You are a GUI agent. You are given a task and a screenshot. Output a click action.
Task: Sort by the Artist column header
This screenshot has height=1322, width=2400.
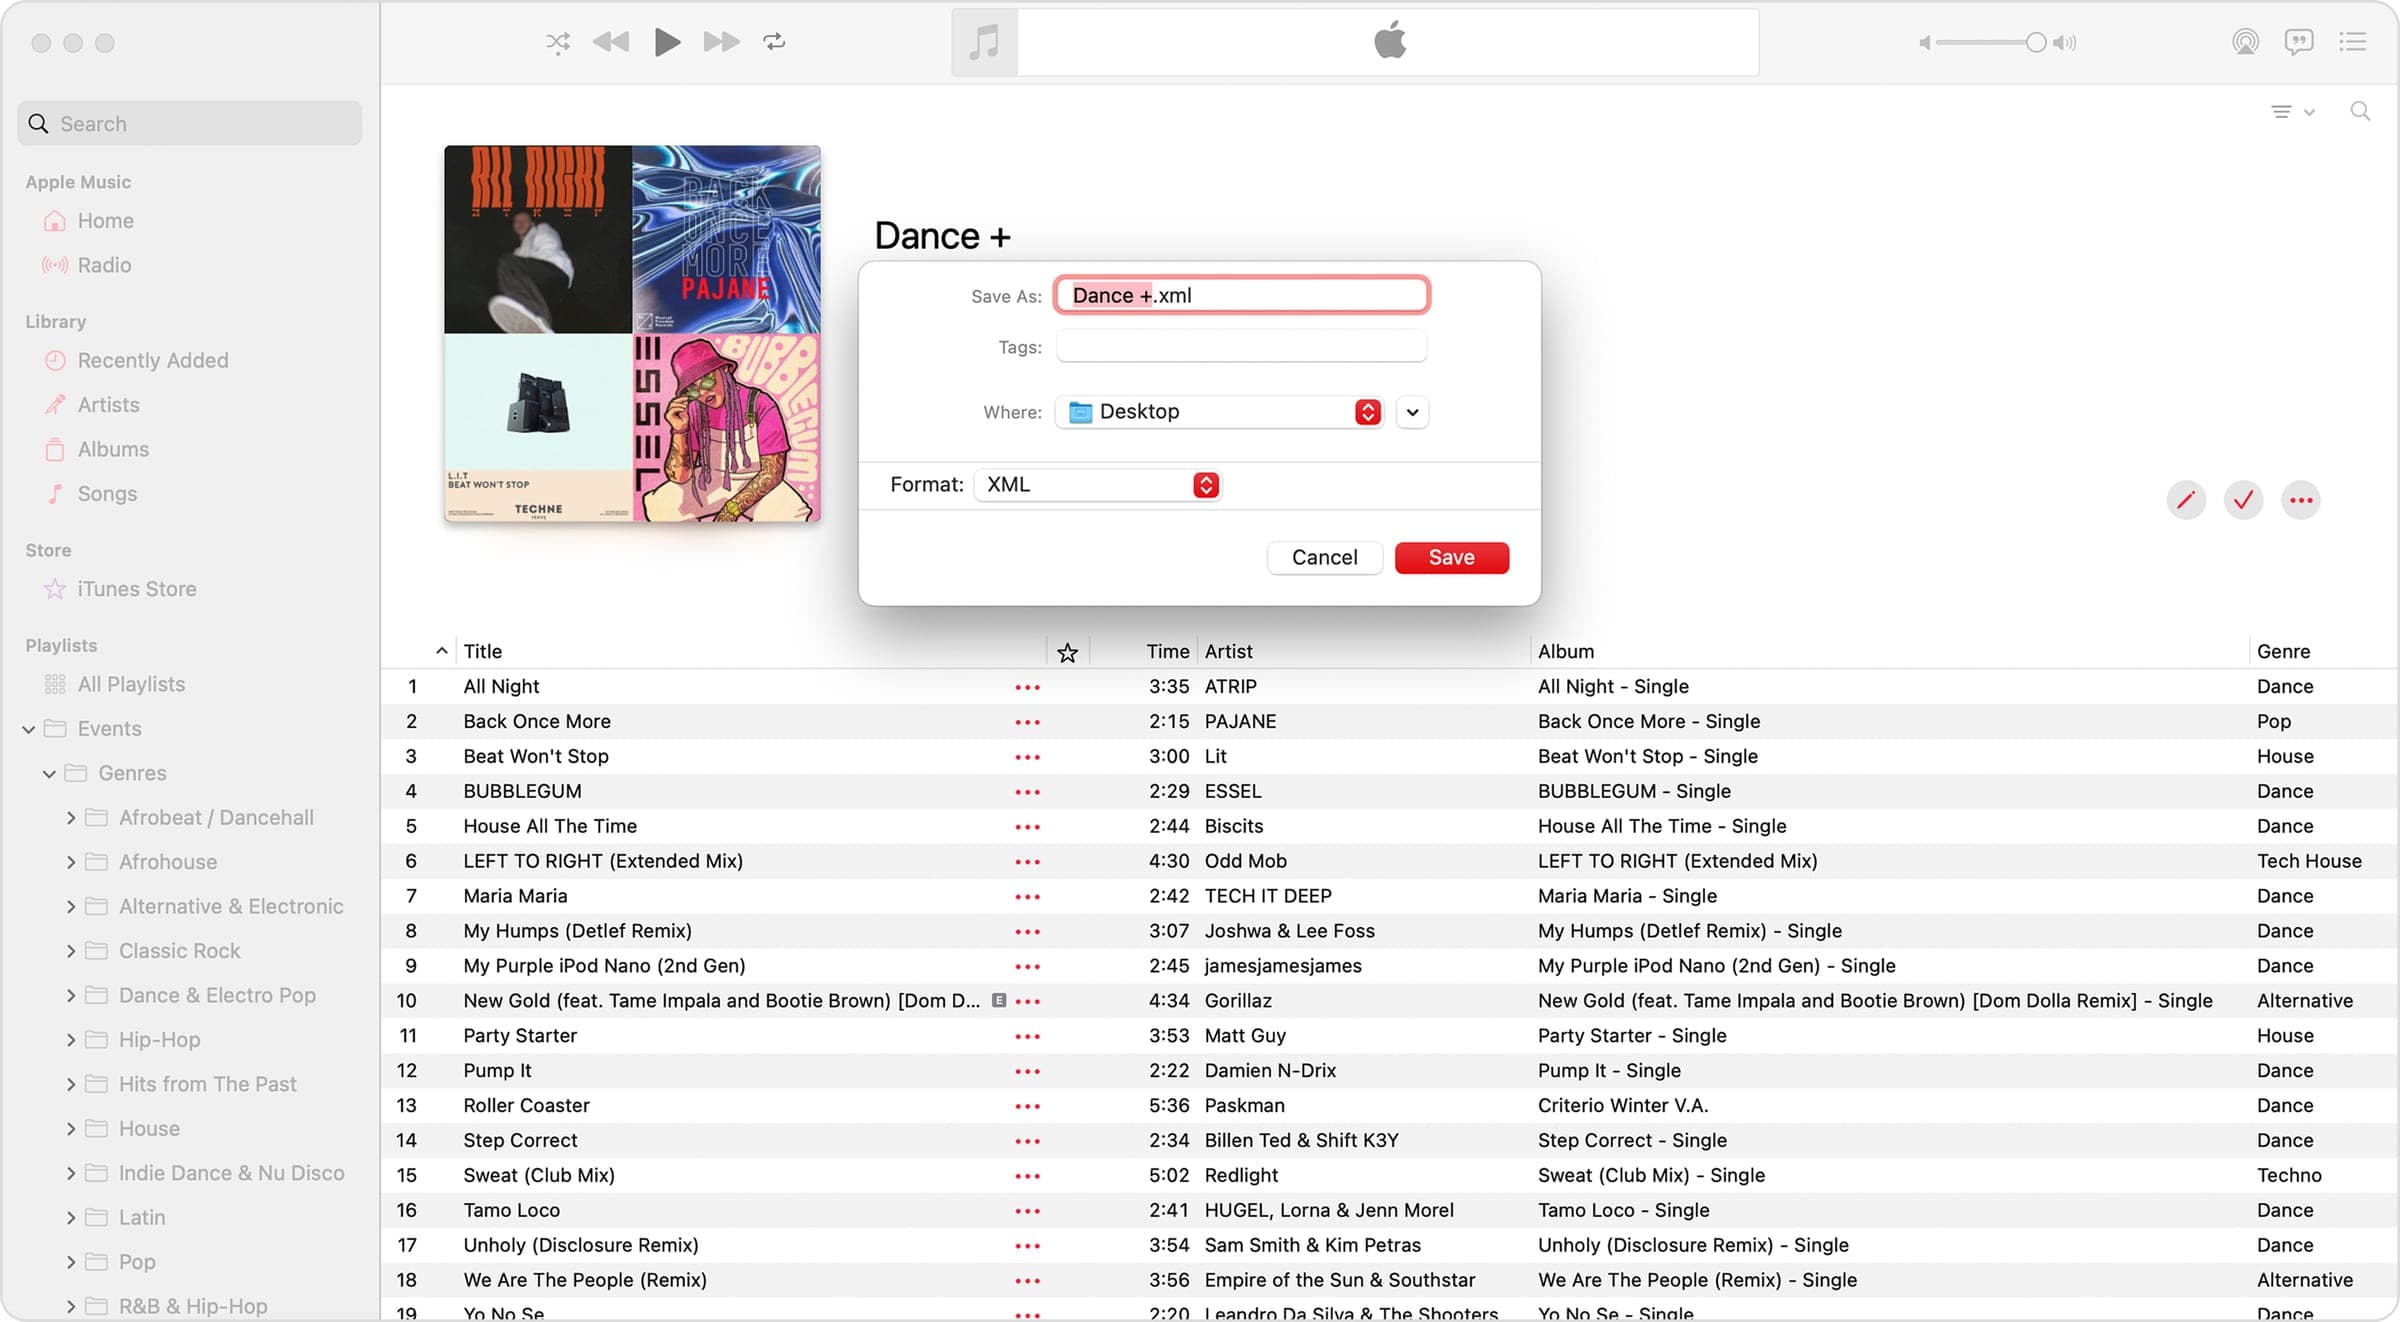[x=1228, y=652]
